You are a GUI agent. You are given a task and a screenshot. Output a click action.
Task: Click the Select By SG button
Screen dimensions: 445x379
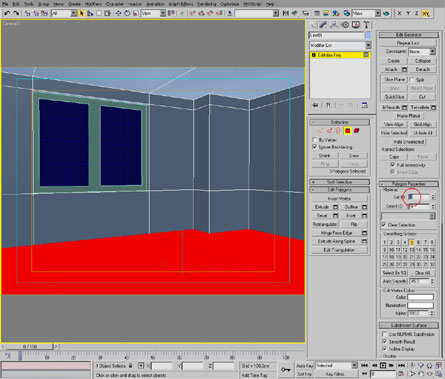pos(394,273)
